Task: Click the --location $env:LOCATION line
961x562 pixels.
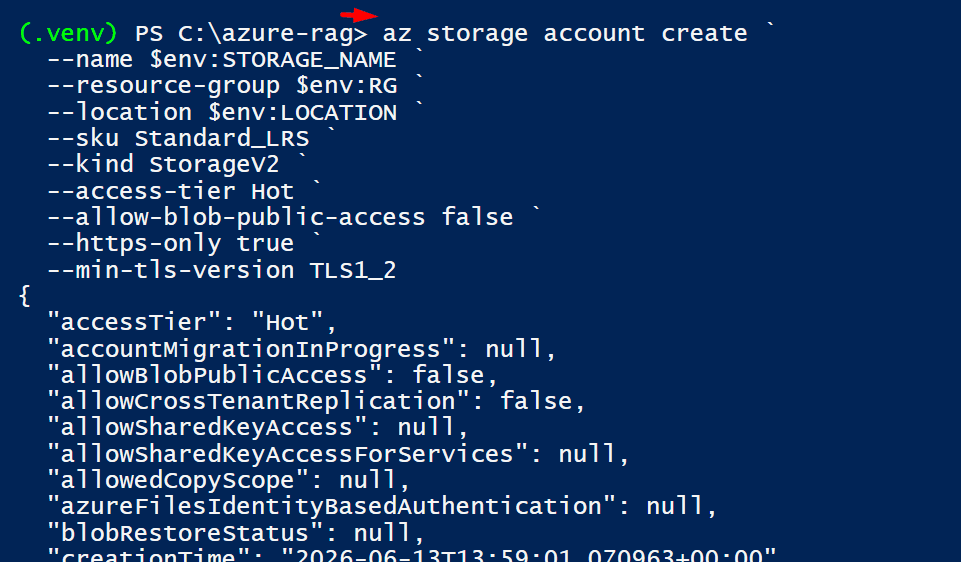Action: coord(222,113)
